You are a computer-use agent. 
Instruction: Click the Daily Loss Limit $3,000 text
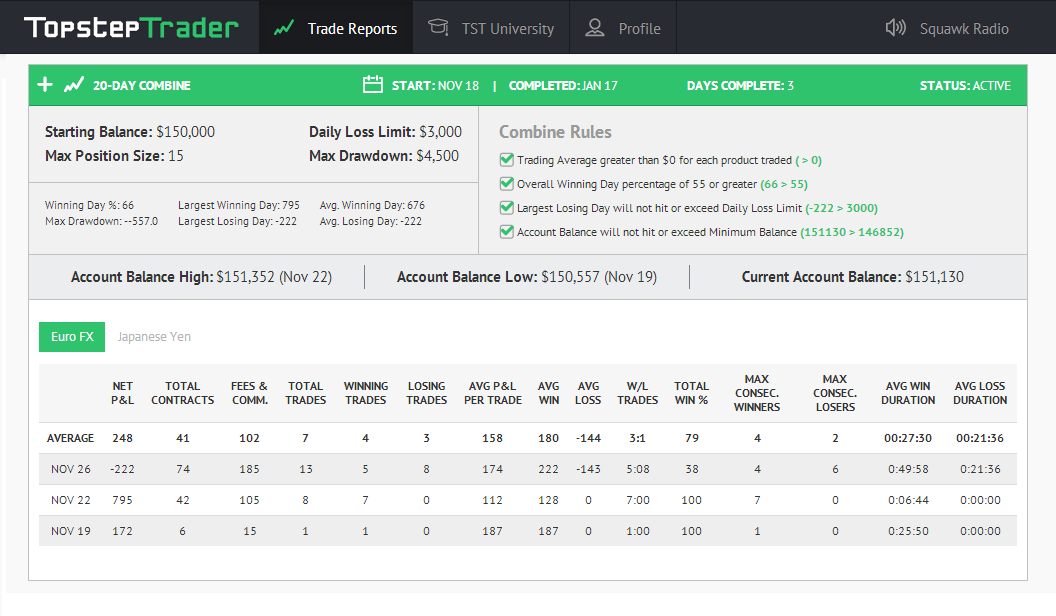[385, 132]
